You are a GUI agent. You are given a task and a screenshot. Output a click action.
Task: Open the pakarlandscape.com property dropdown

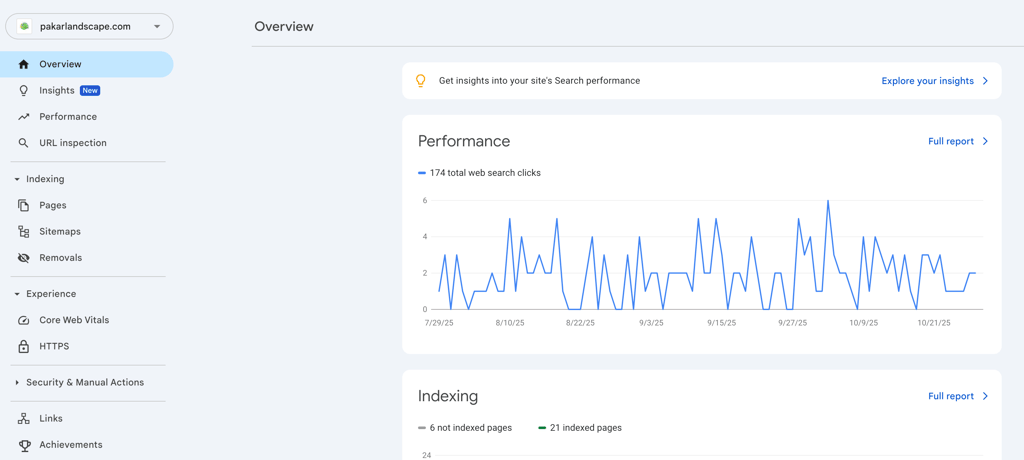point(89,27)
